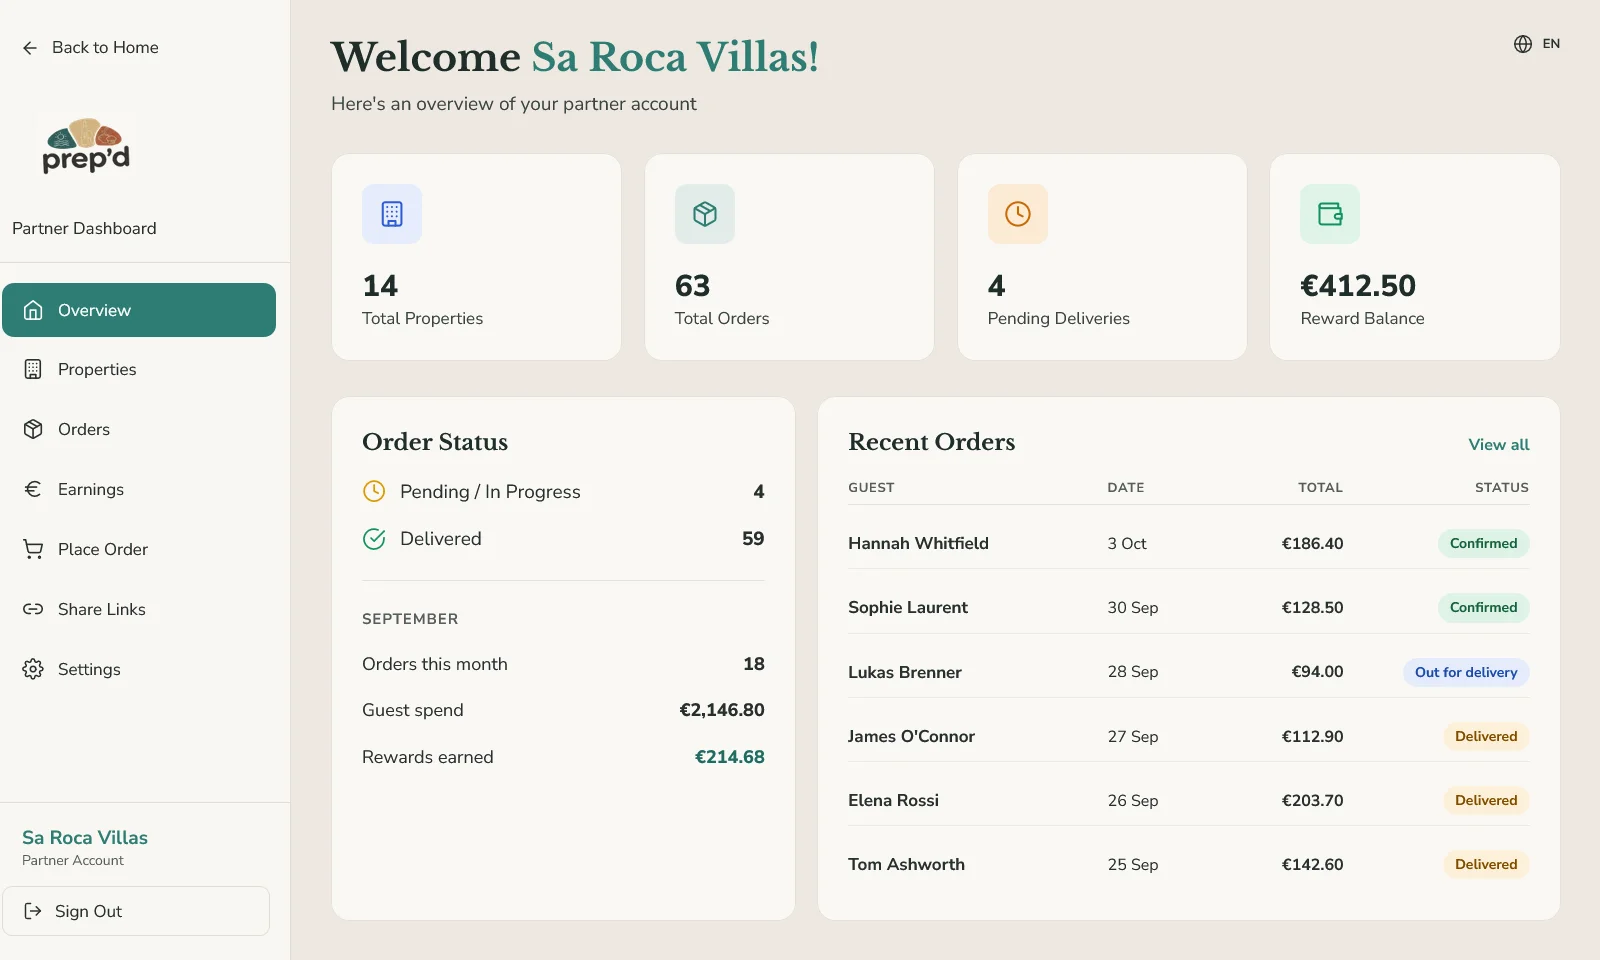Click the prep'd logo
Screen dimensions: 1600x960
pos(86,146)
